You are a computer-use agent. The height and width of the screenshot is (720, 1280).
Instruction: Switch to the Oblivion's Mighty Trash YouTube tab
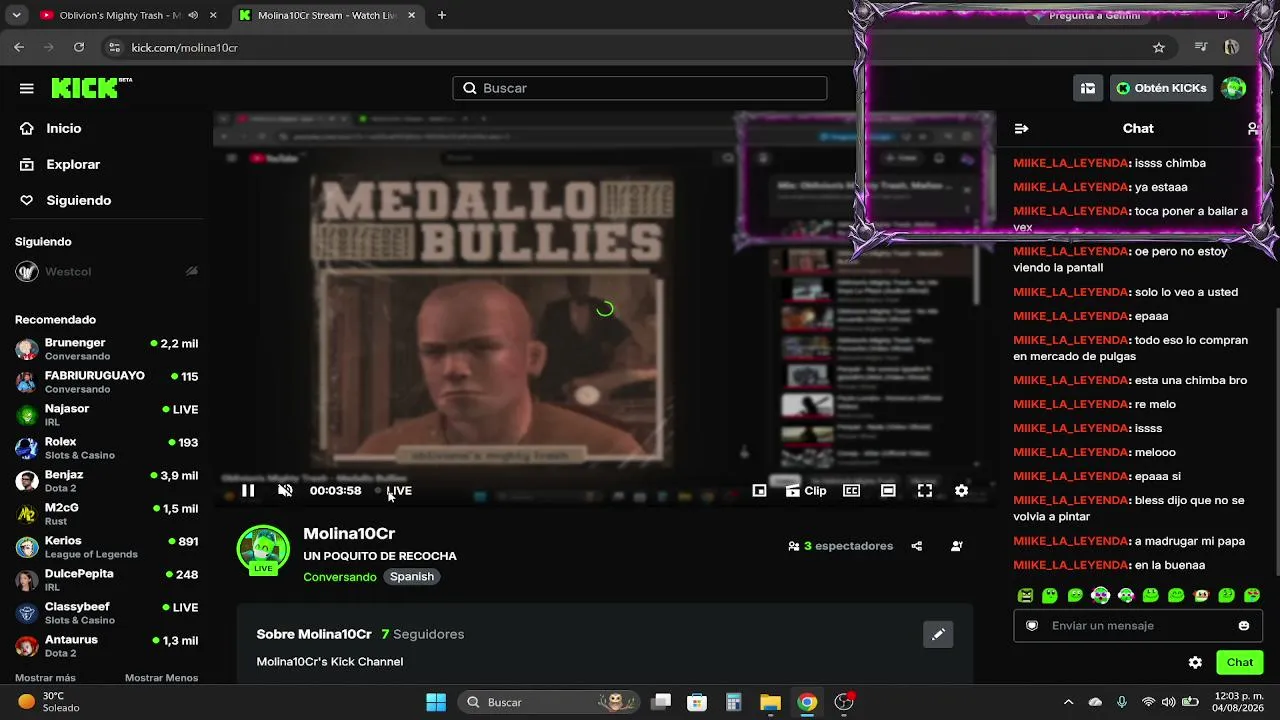pos(120,15)
